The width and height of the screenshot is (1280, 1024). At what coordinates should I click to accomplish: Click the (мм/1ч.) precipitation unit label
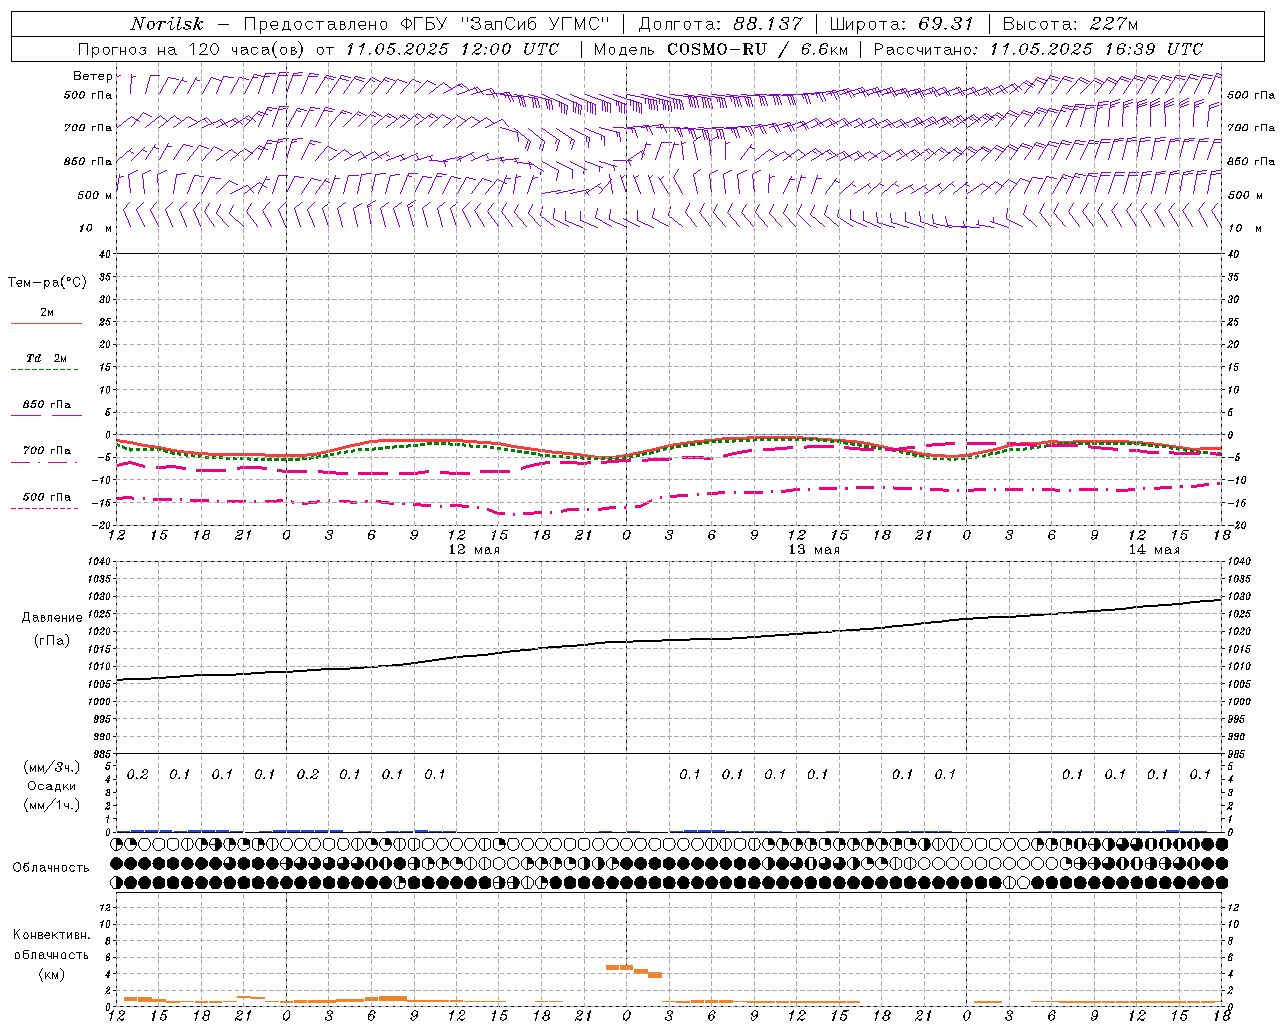(x=52, y=805)
